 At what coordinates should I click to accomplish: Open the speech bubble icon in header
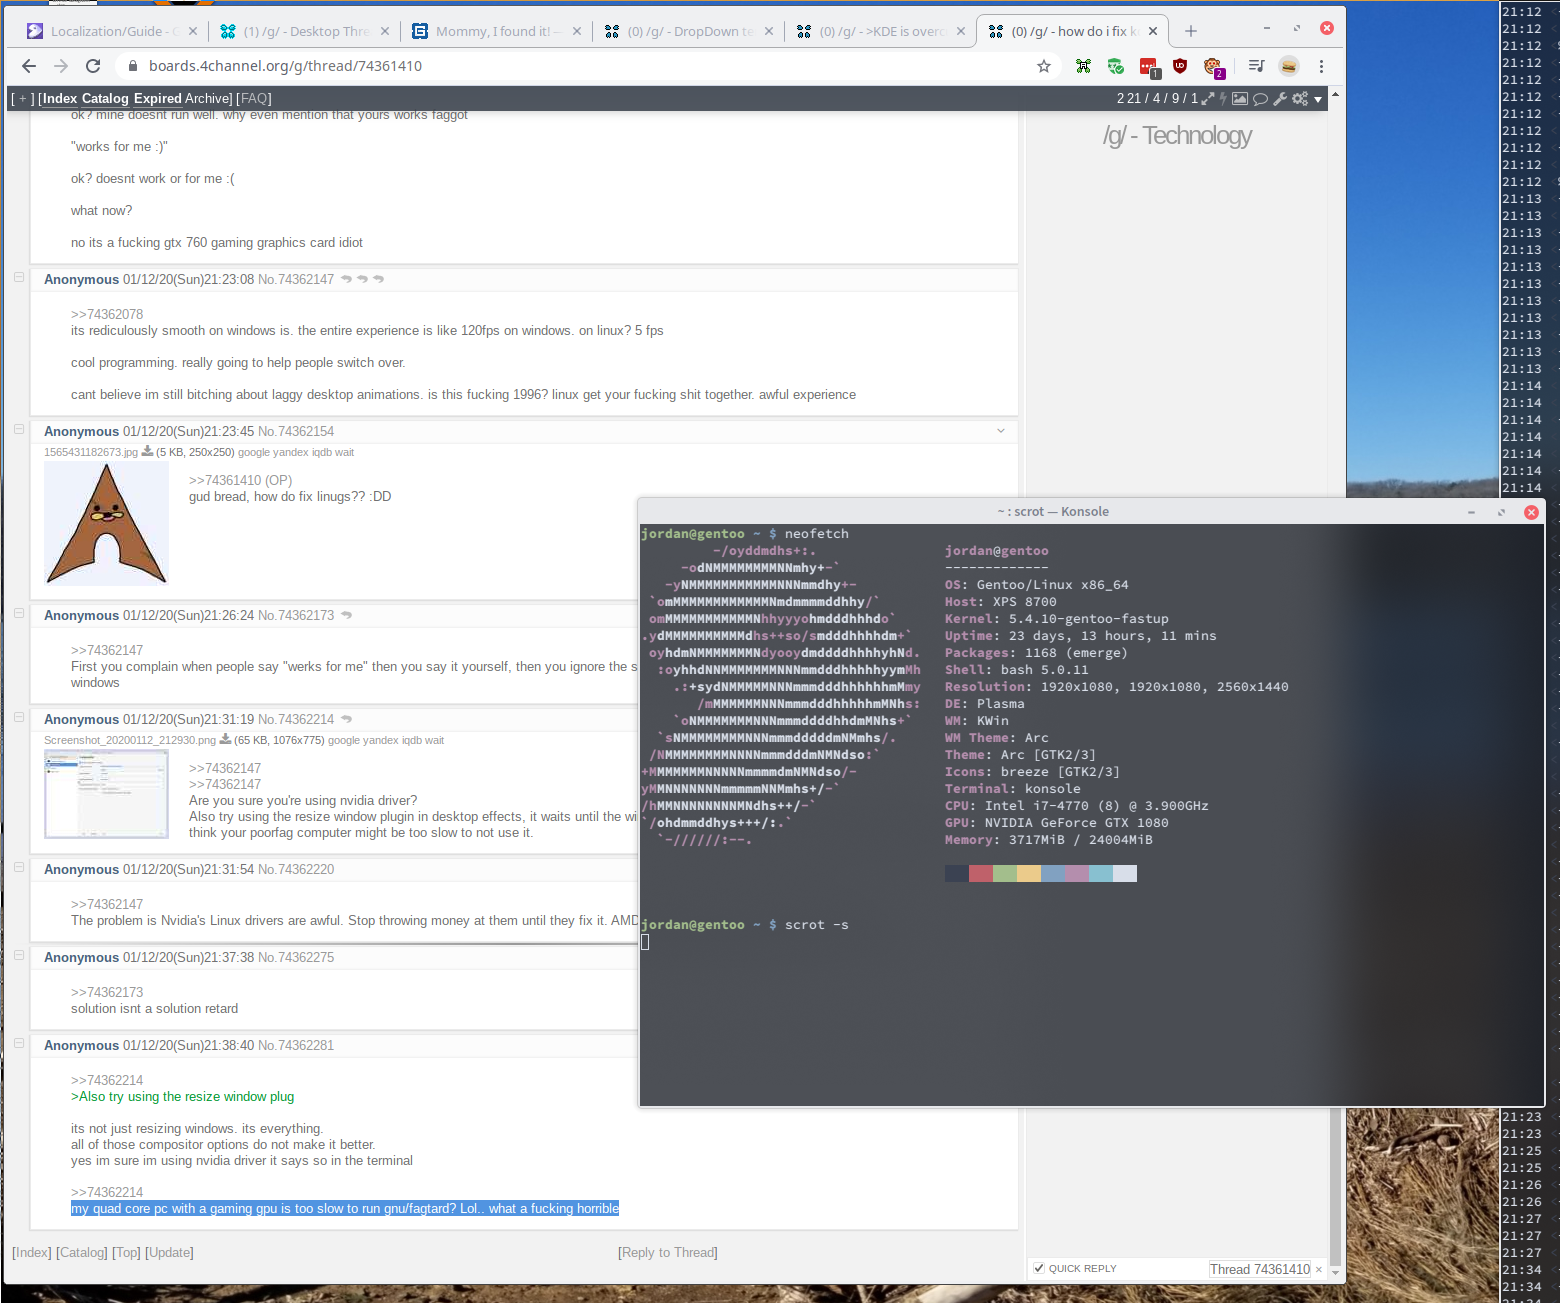[1260, 98]
